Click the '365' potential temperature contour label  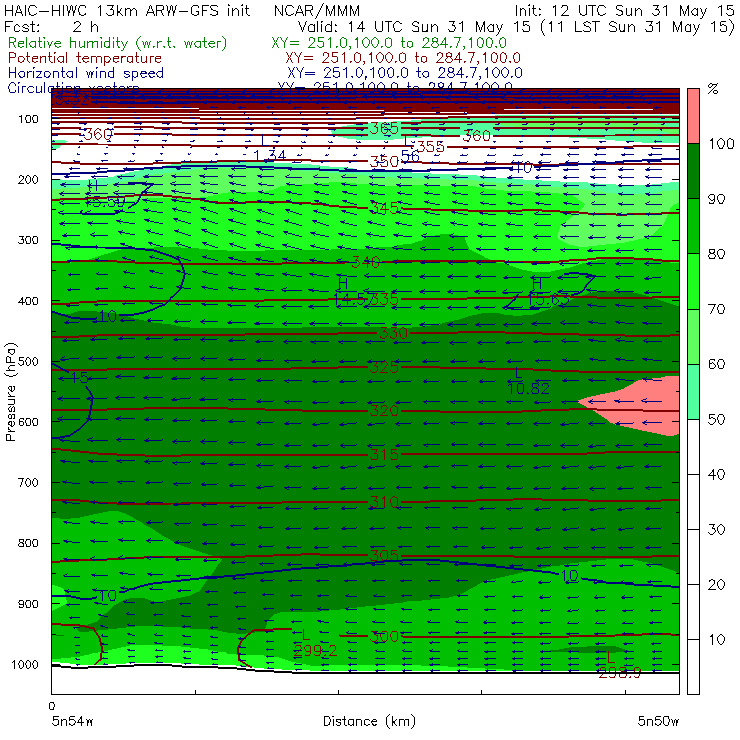click(x=384, y=128)
